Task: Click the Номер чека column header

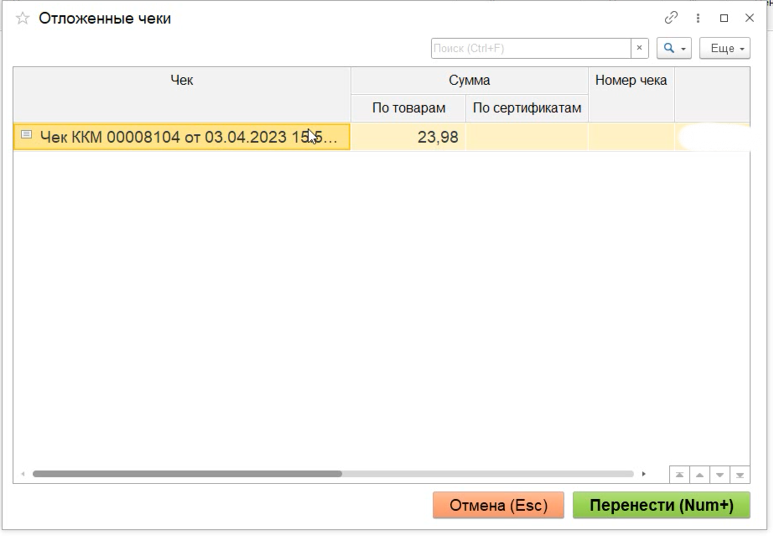Action: pos(631,80)
